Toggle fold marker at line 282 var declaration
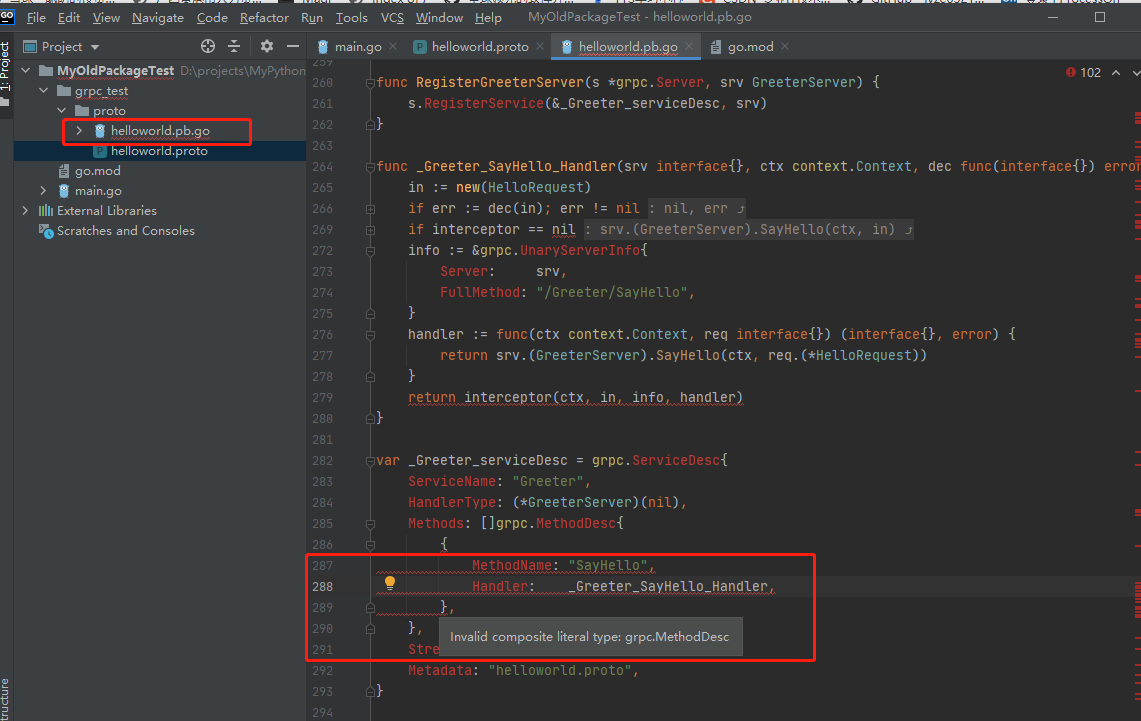 (x=371, y=461)
